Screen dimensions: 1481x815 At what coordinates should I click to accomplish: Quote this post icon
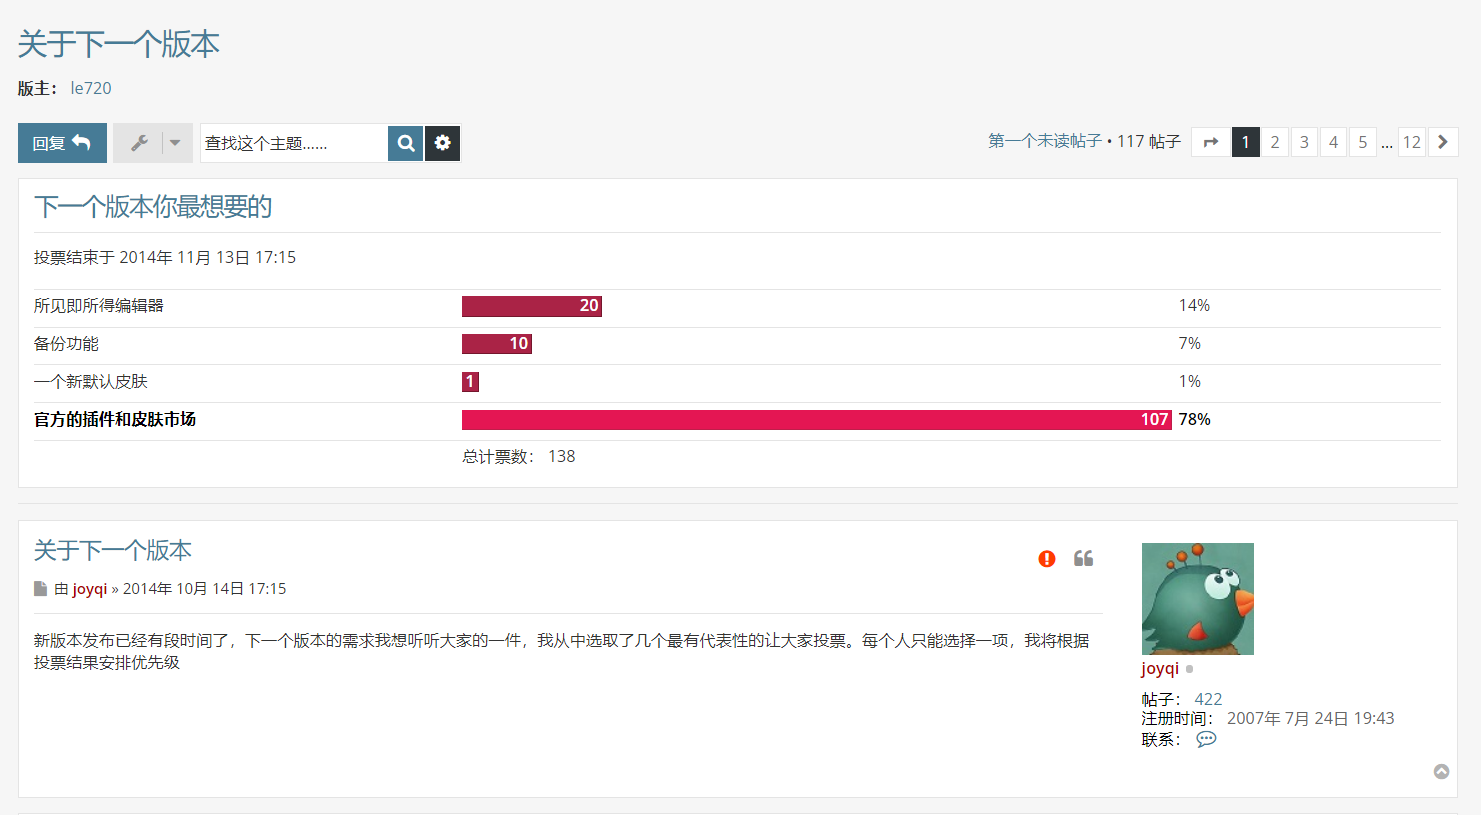tap(1084, 559)
